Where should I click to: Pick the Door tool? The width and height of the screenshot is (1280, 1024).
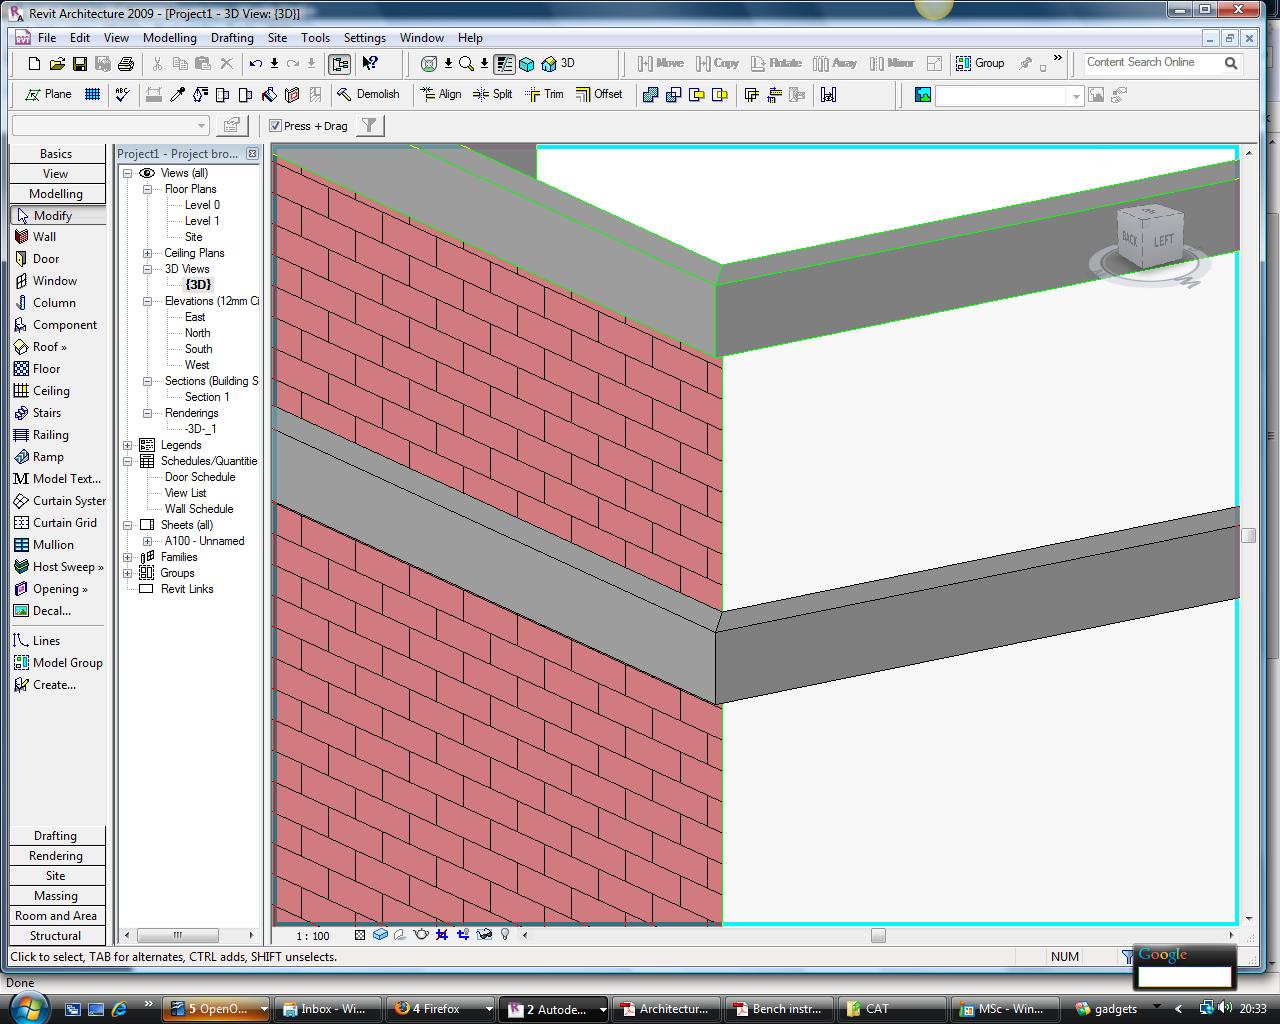point(45,259)
